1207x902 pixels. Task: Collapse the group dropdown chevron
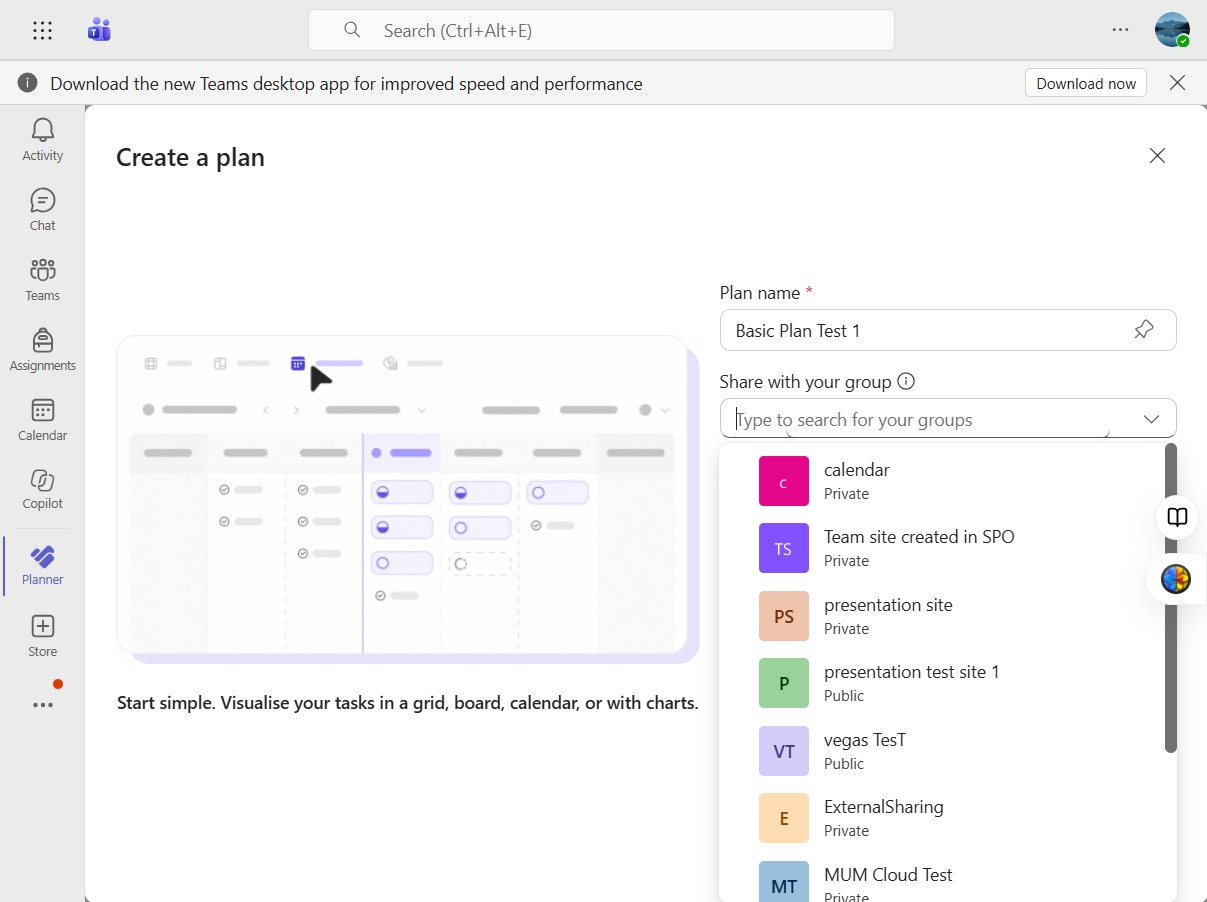tap(1151, 419)
